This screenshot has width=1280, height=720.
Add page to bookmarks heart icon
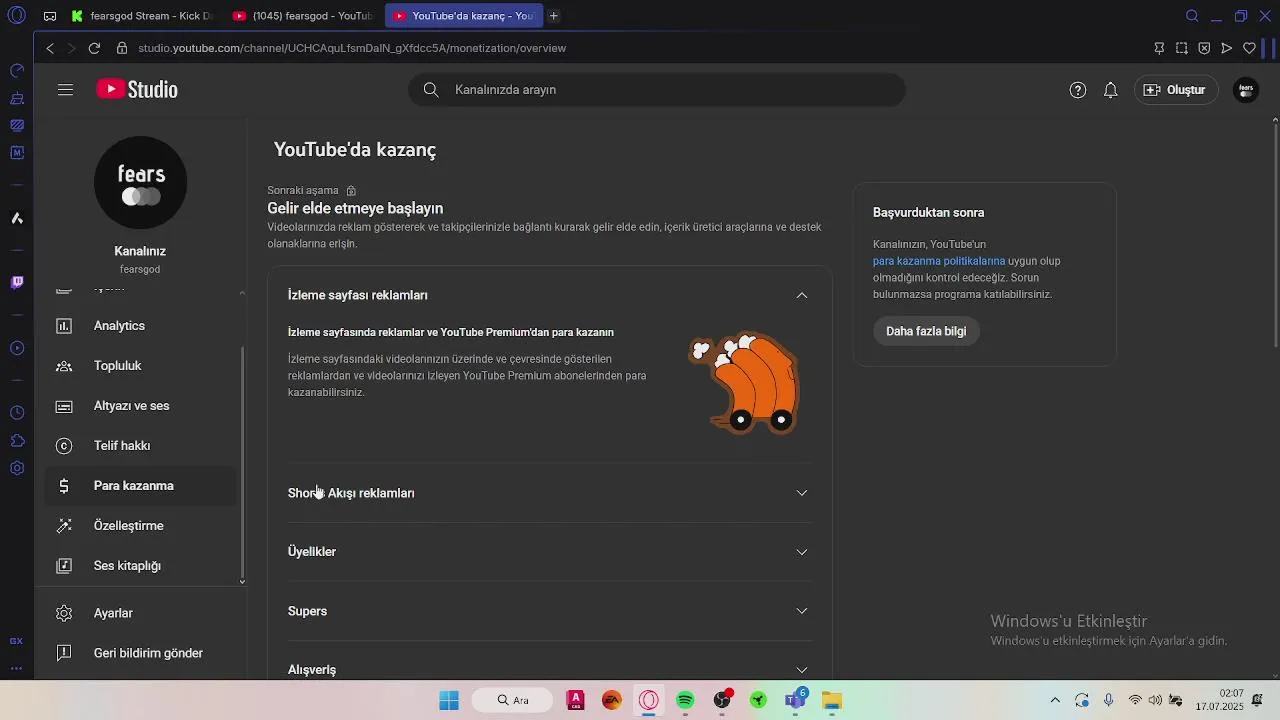click(1249, 48)
